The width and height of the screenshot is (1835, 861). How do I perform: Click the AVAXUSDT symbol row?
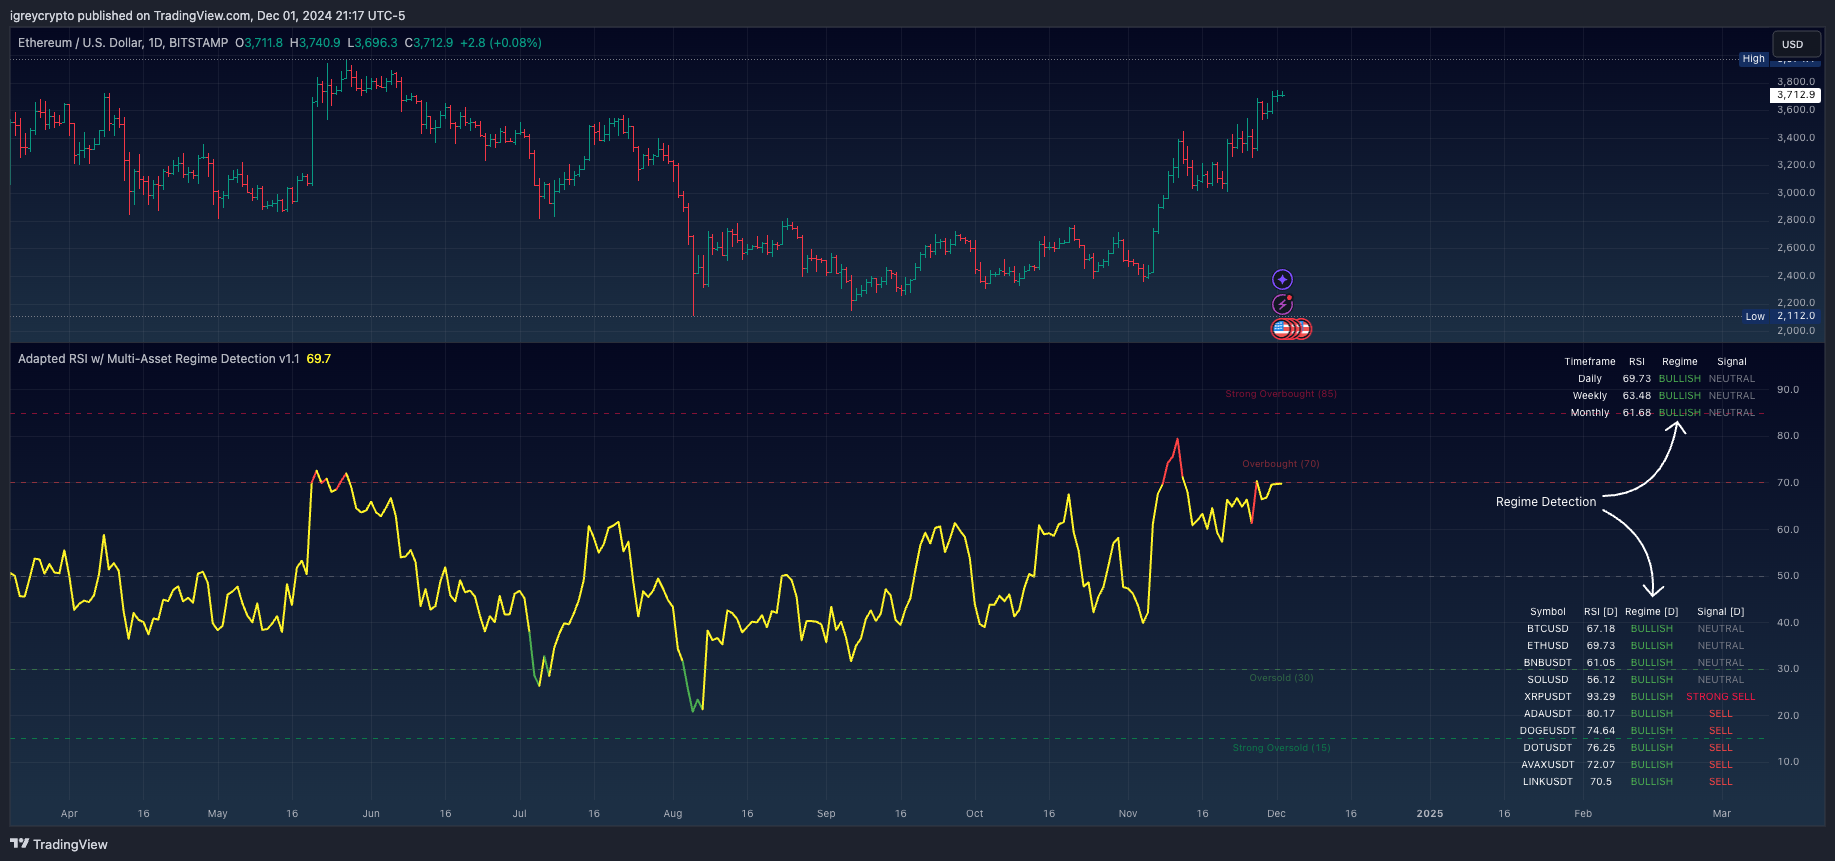click(x=1548, y=765)
